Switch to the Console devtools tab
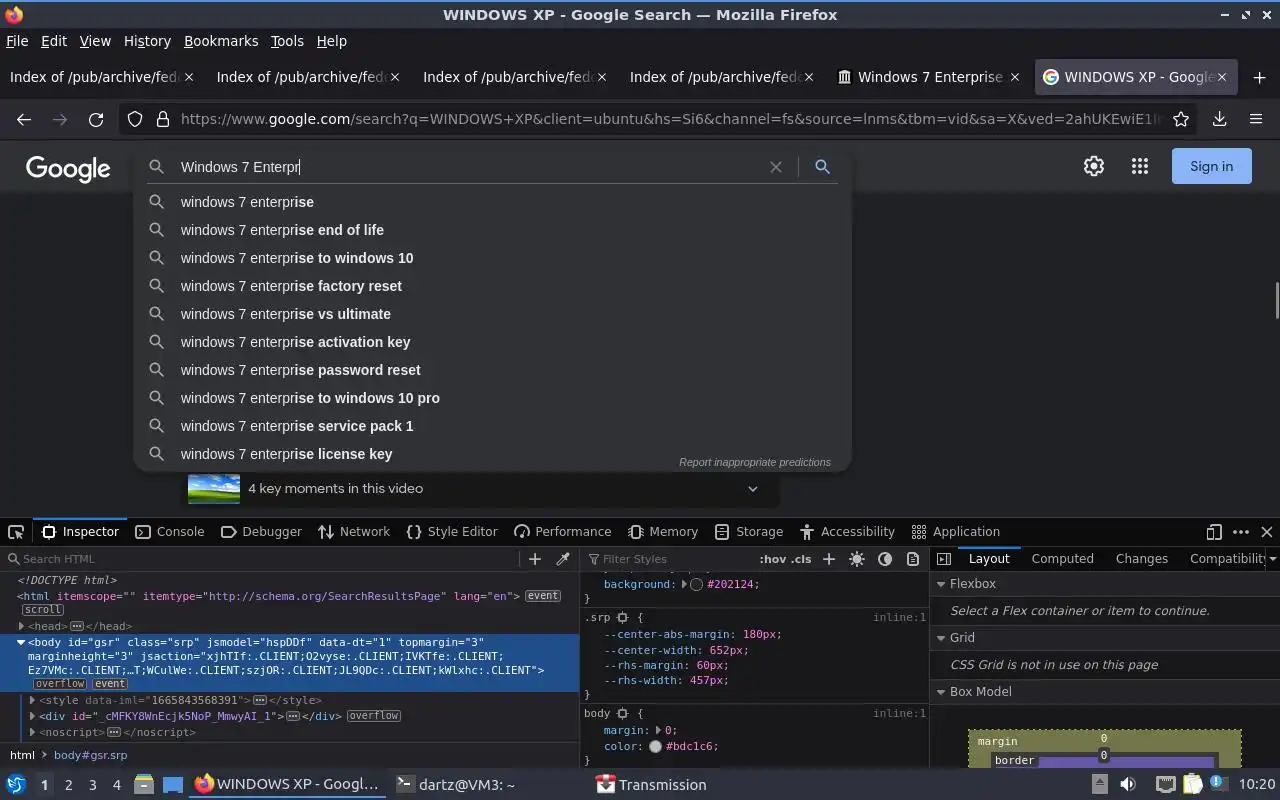 170,532
